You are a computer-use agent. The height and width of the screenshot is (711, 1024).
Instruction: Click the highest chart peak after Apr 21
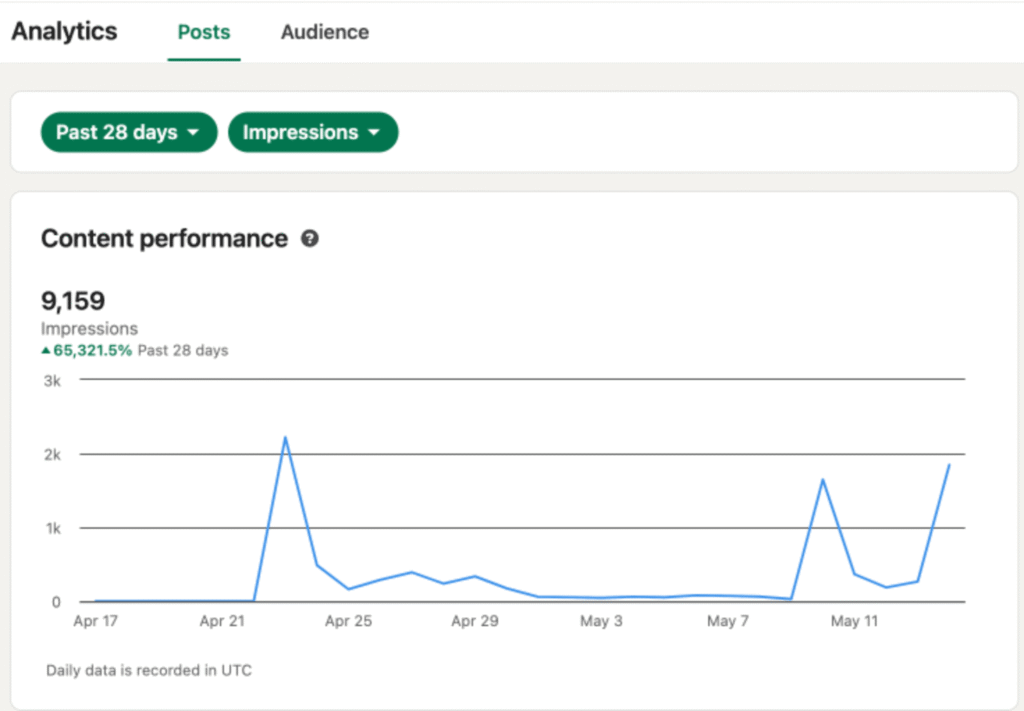tap(285, 437)
